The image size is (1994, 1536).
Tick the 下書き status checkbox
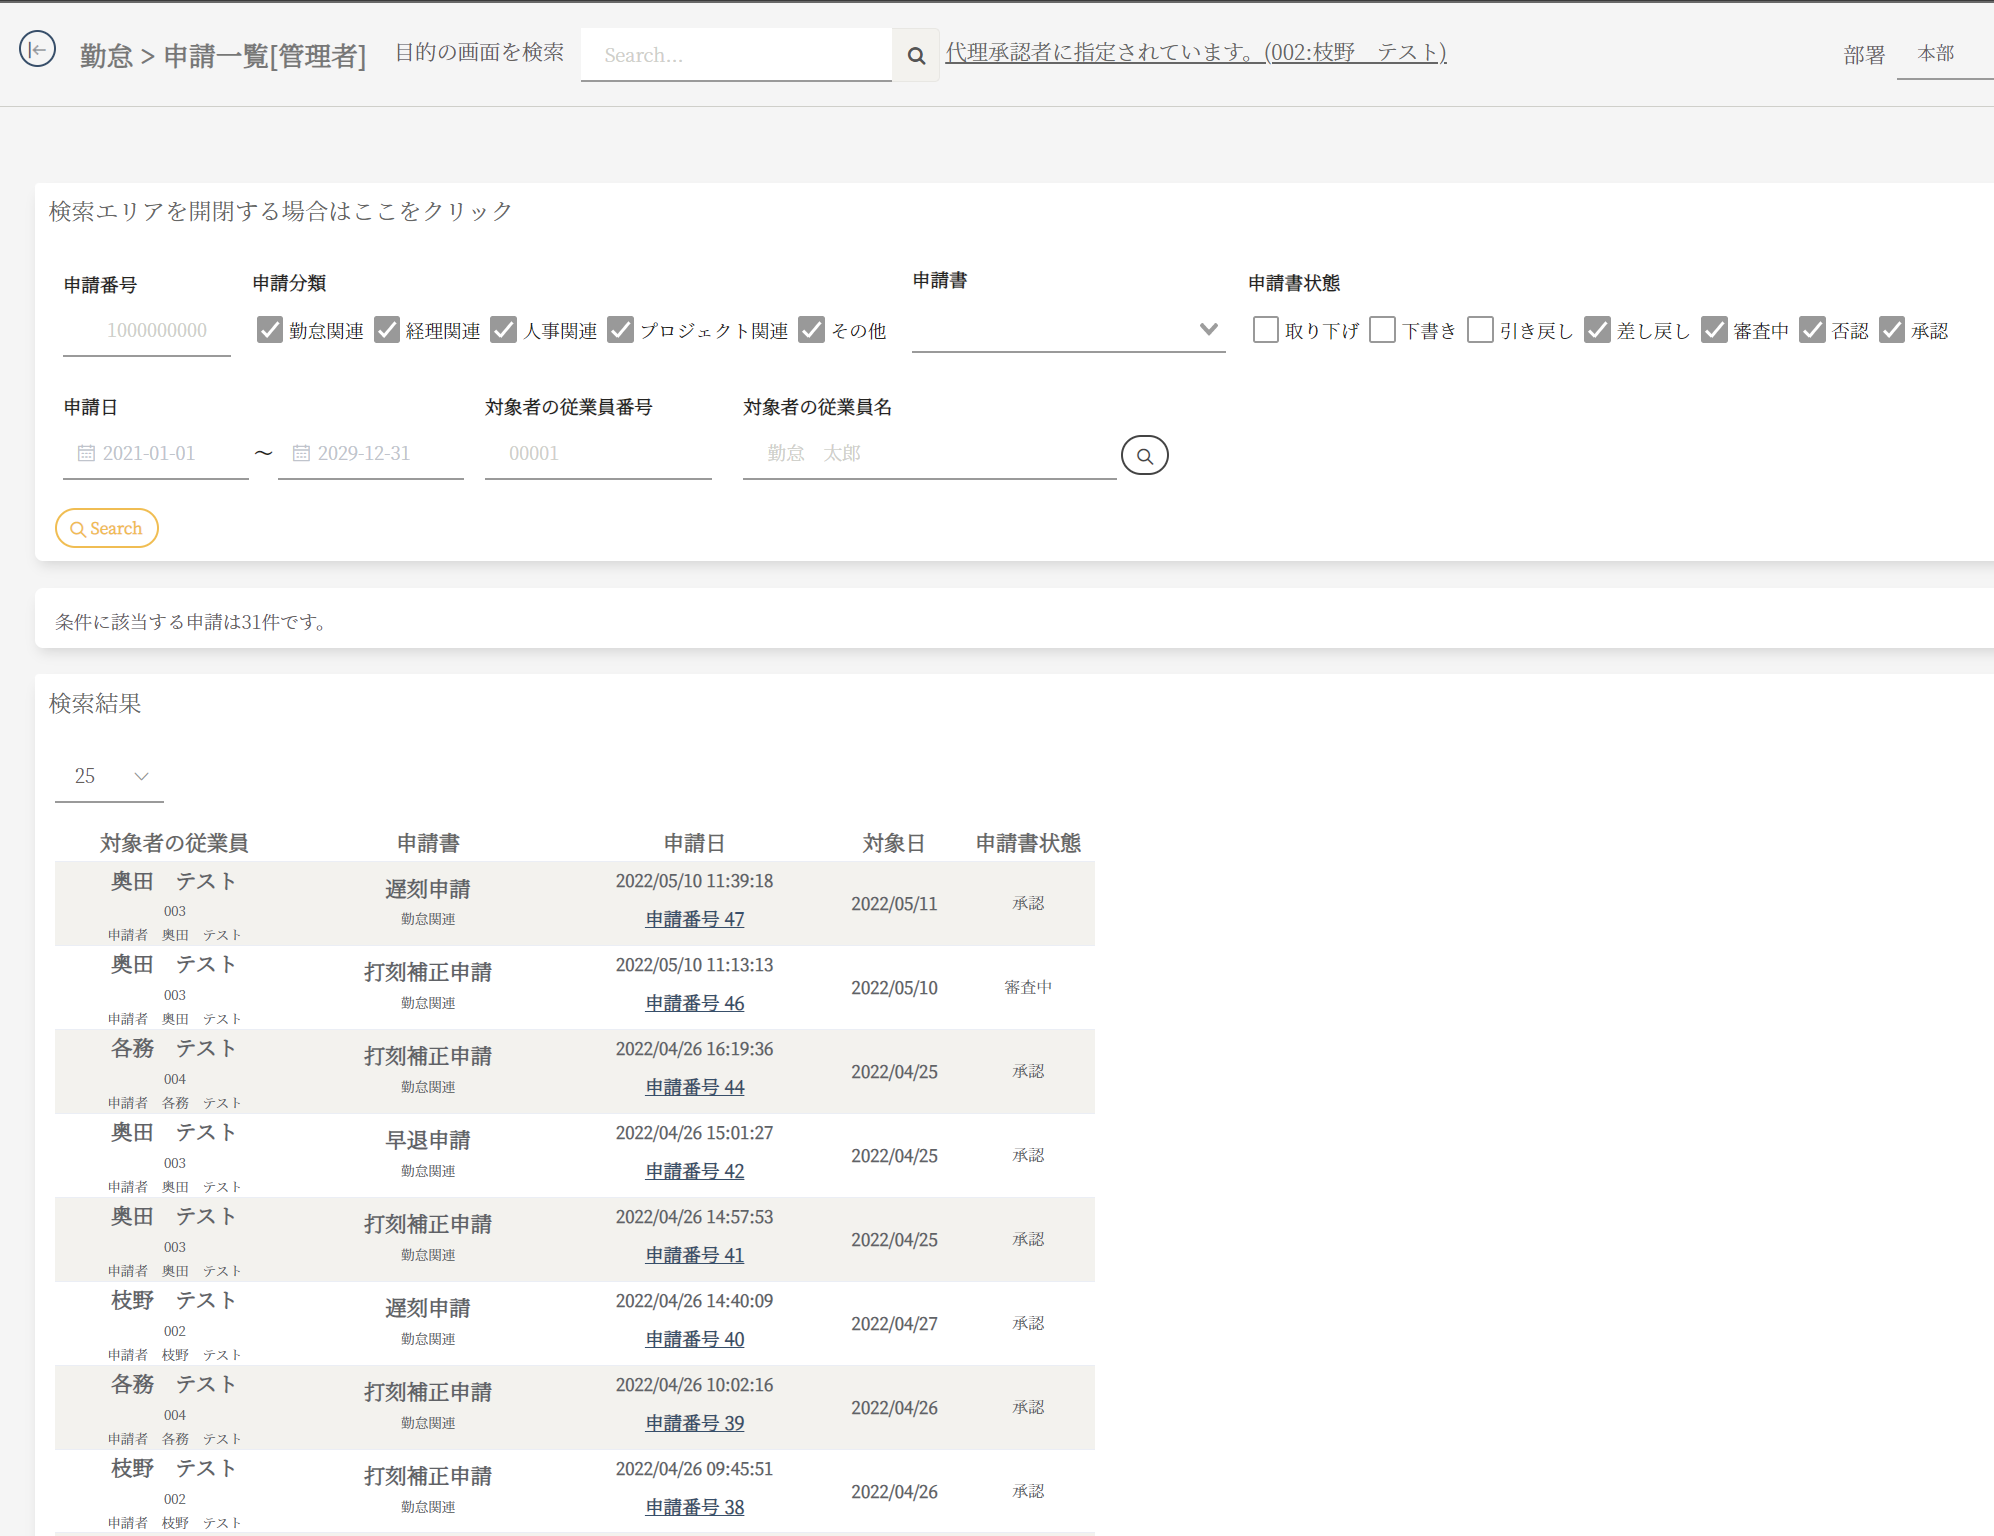1382,330
